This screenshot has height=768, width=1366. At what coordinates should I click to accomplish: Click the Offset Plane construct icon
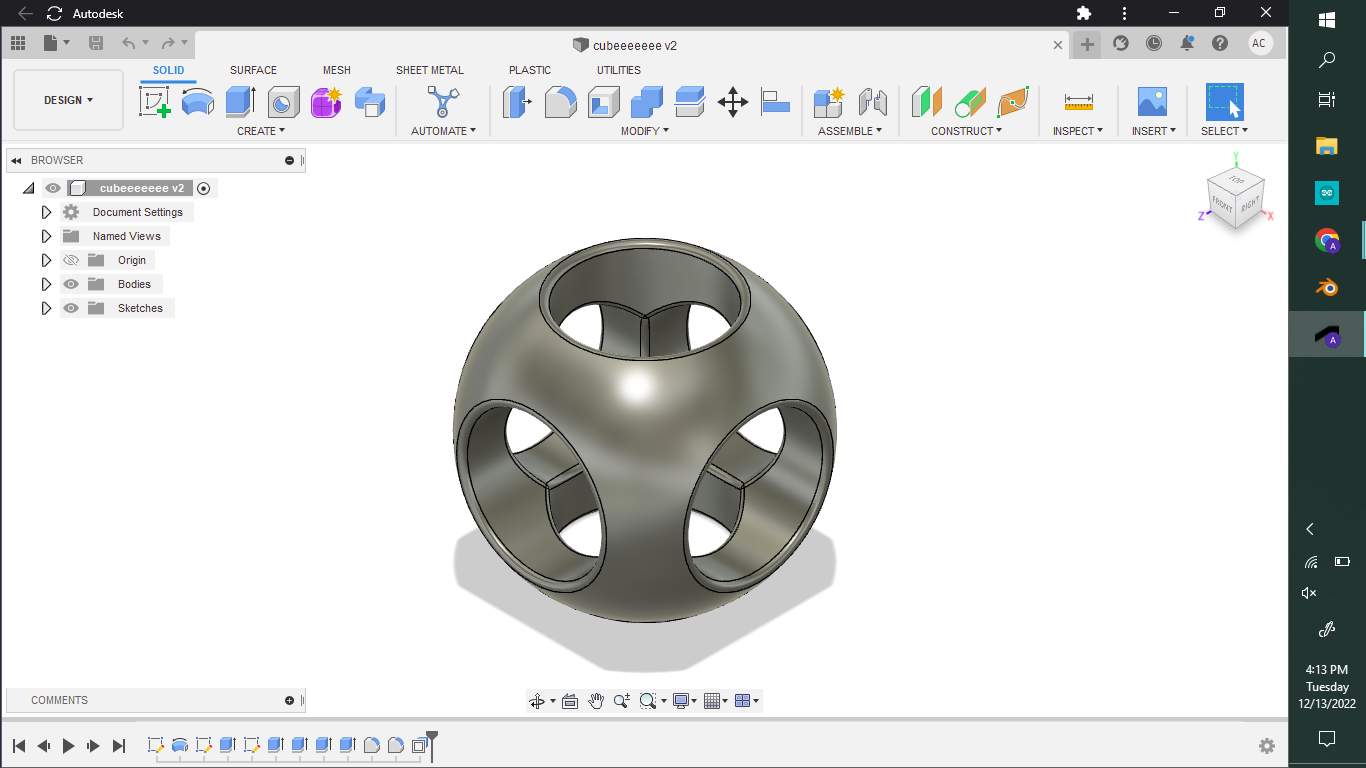pyautogui.click(x=926, y=101)
